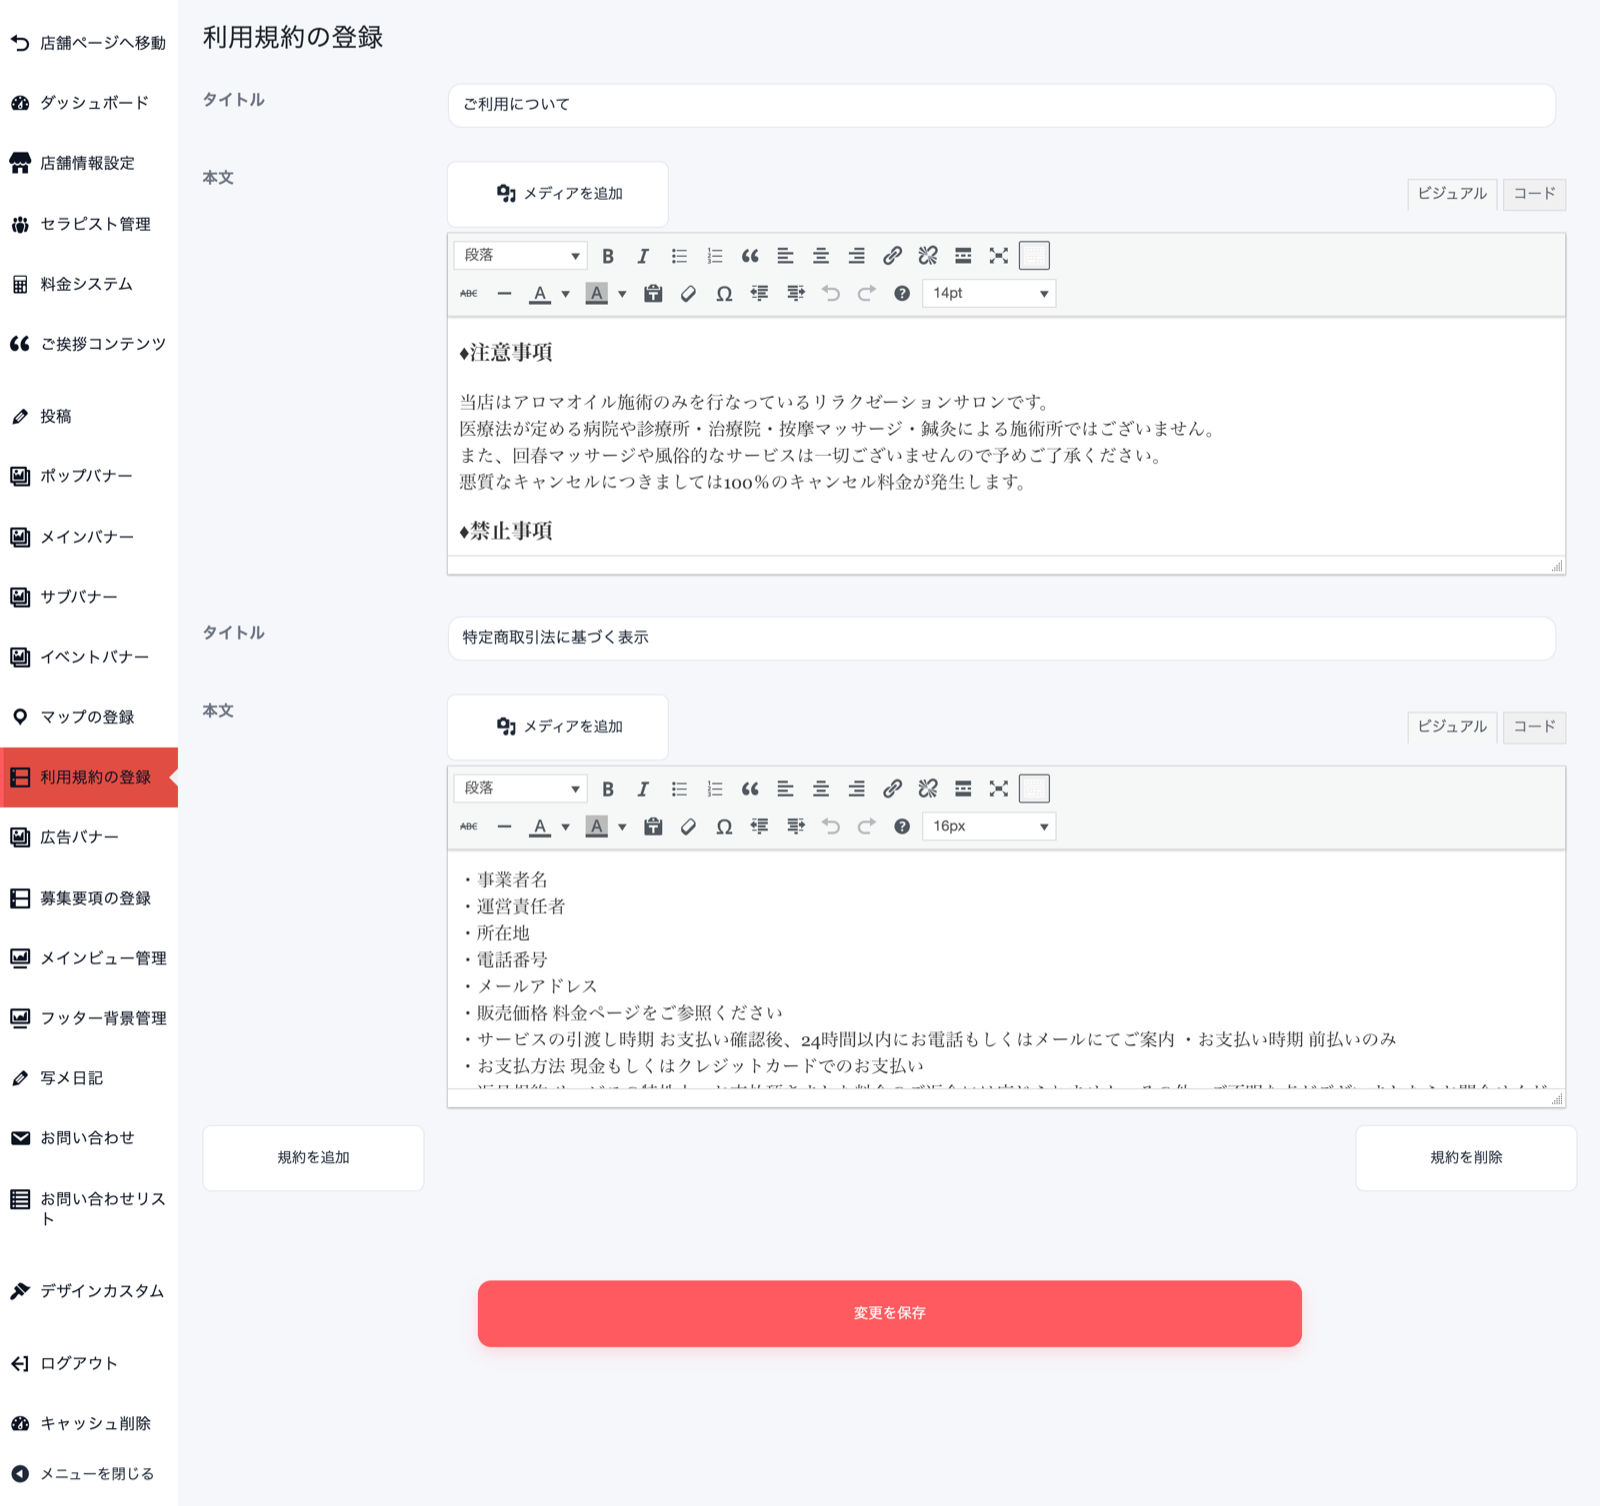
Task: Insert horizontal line in the first editor
Action: 504,293
